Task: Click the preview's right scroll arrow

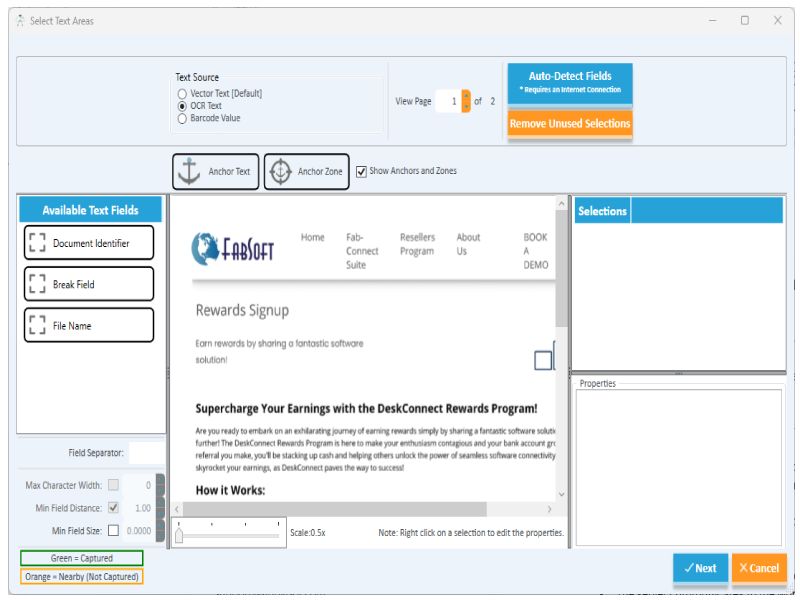Action: pyautogui.click(x=551, y=507)
